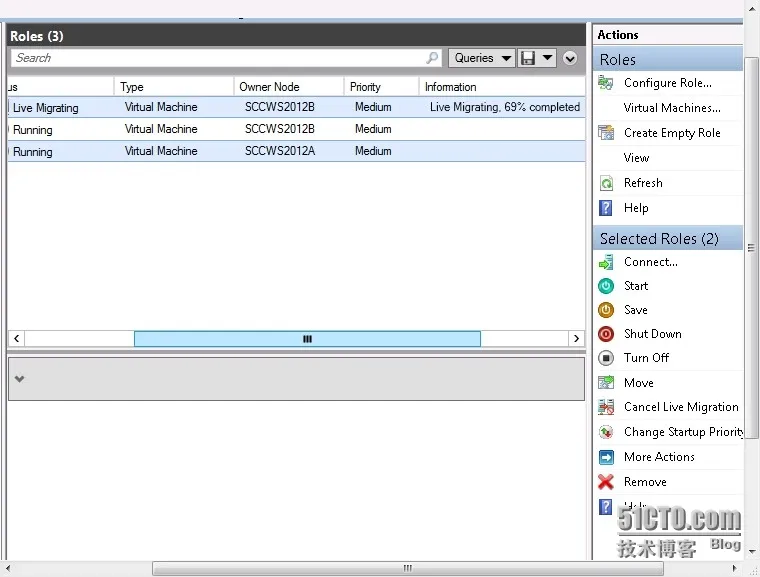Click the green Refresh icon
This screenshot has height=577, width=760.
pyautogui.click(x=606, y=183)
